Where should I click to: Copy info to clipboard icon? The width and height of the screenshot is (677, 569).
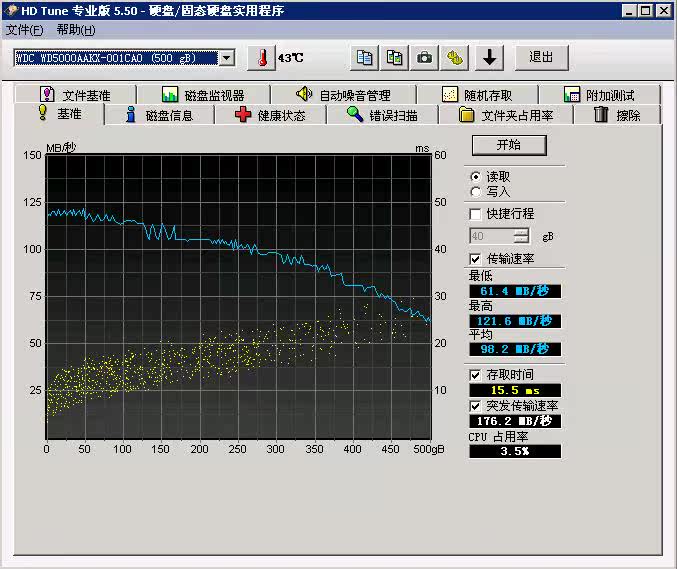click(364, 57)
